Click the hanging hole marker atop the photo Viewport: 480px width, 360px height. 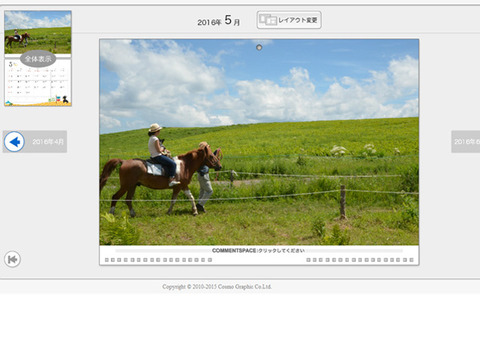259,48
